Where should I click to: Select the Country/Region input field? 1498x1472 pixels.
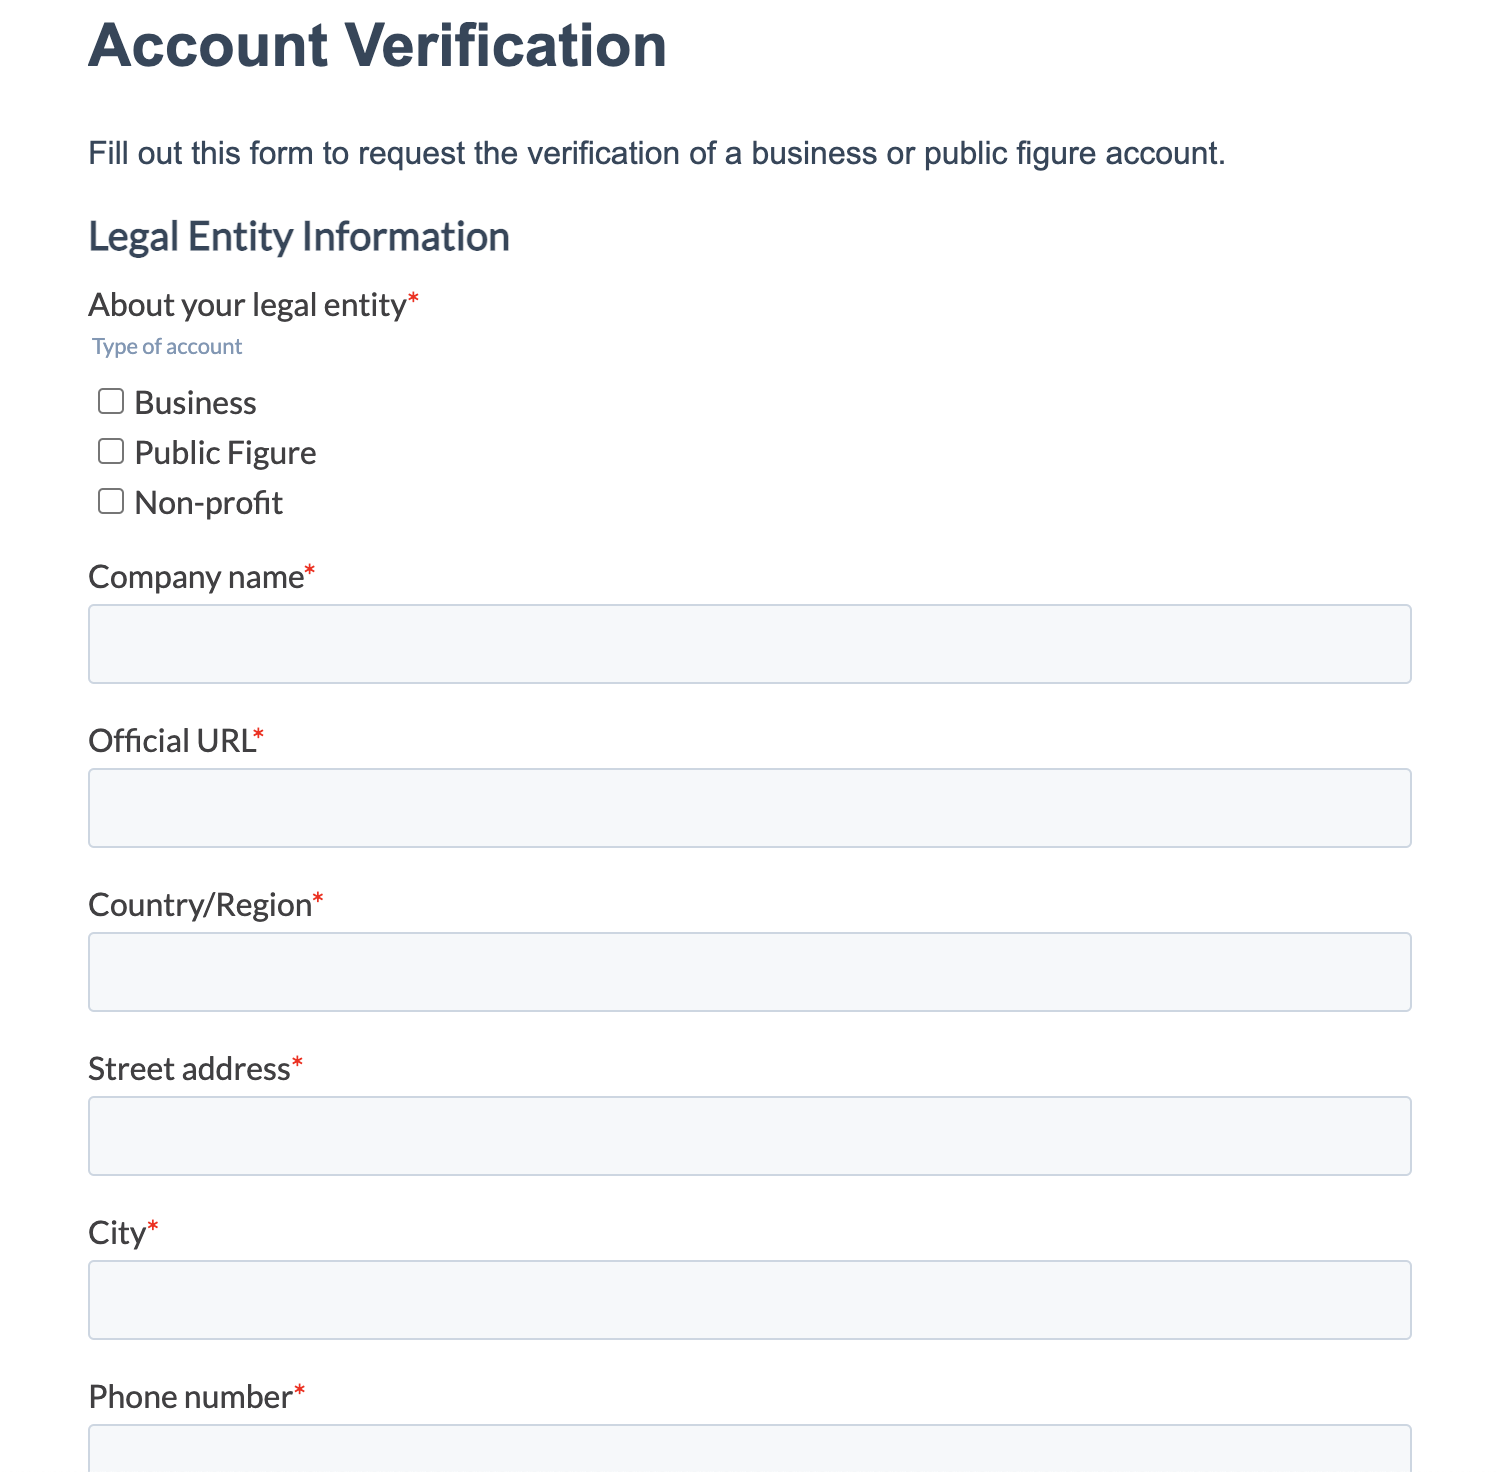click(749, 972)
